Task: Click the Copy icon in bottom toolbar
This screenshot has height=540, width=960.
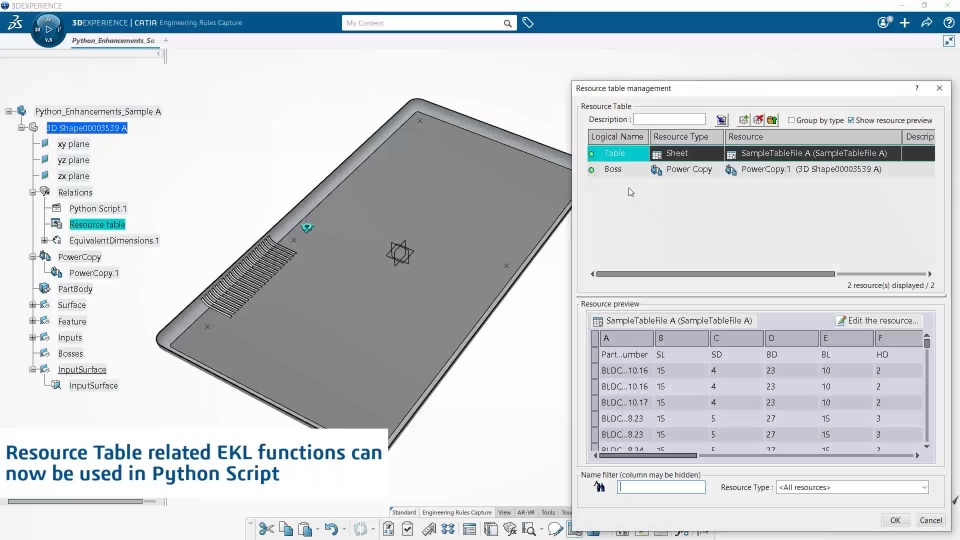Action: [x=286, y=528]
